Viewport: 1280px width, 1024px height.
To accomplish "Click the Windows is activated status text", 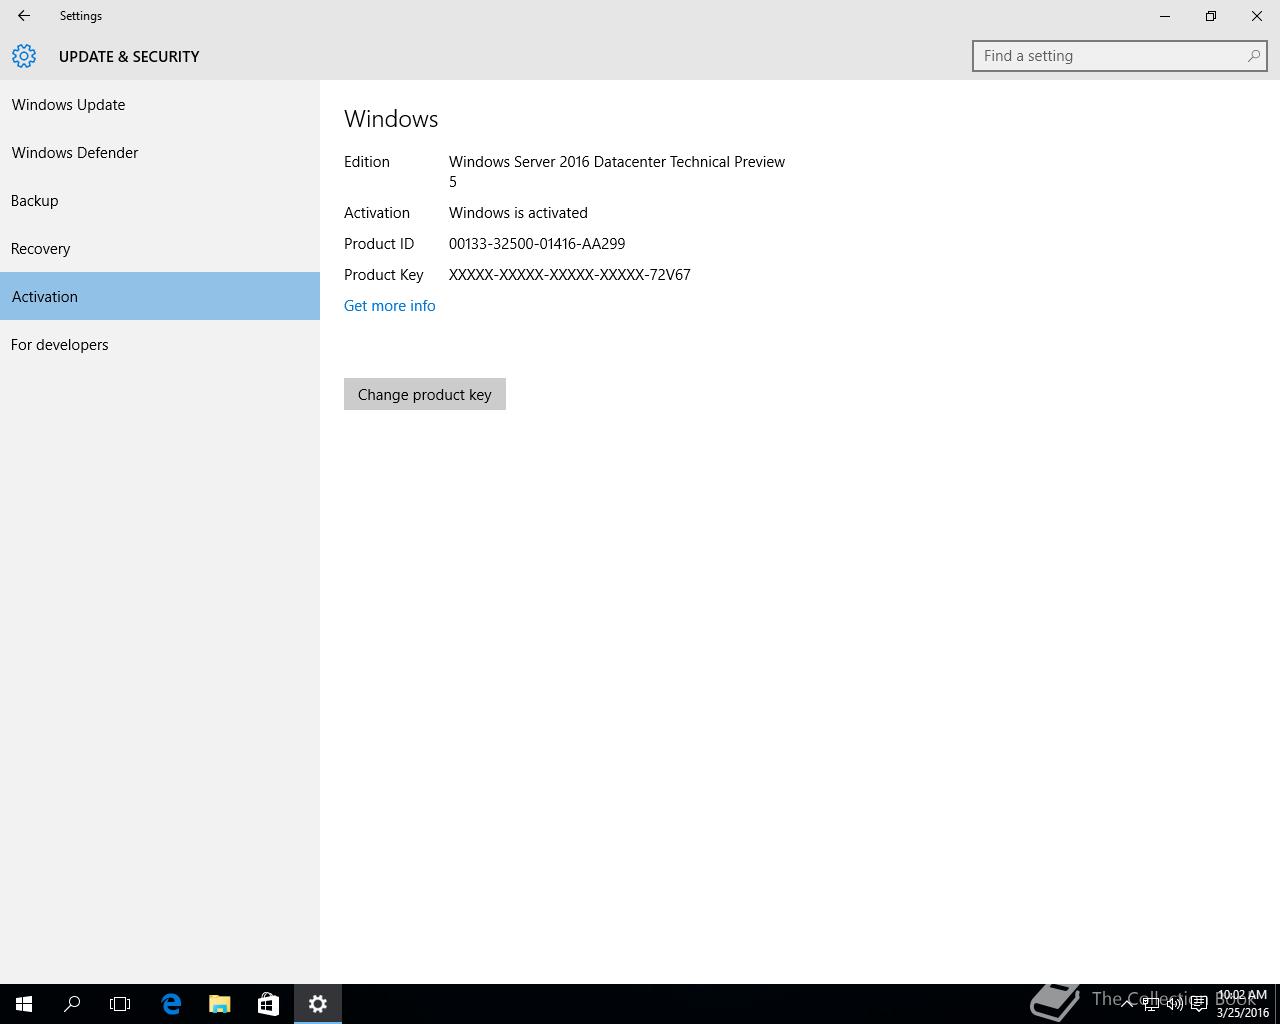I will (518, 213).
